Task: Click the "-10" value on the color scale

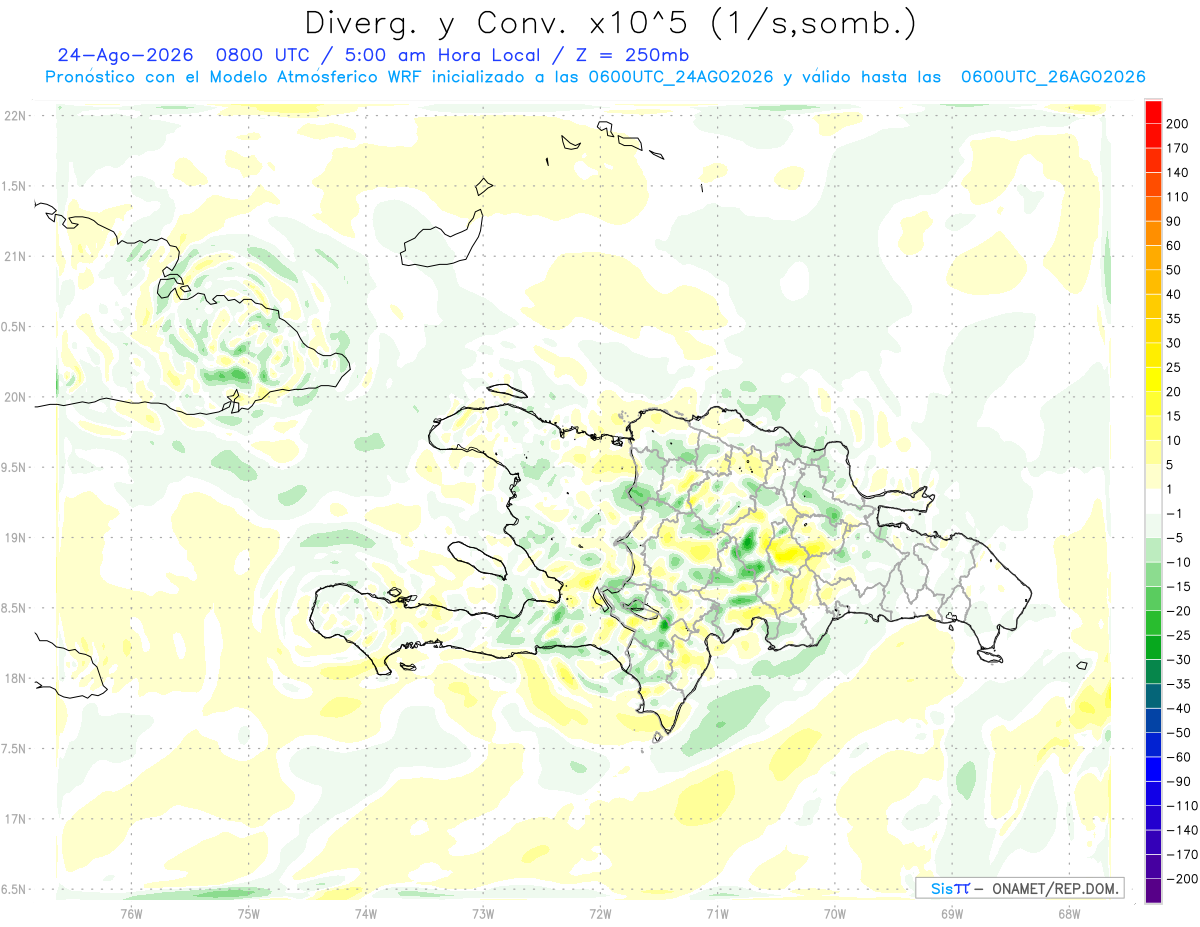Action: coord(1180,562)
